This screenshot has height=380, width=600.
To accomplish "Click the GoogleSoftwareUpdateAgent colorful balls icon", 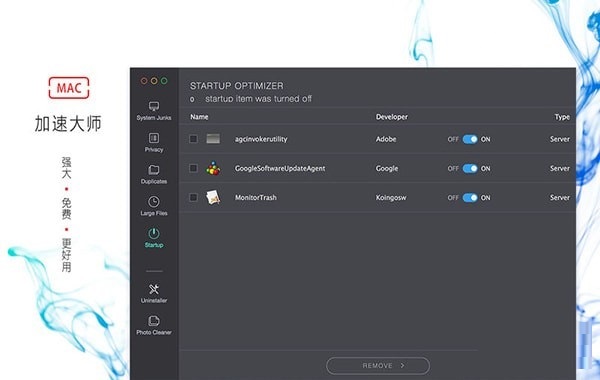I will (x=213, y=168).
